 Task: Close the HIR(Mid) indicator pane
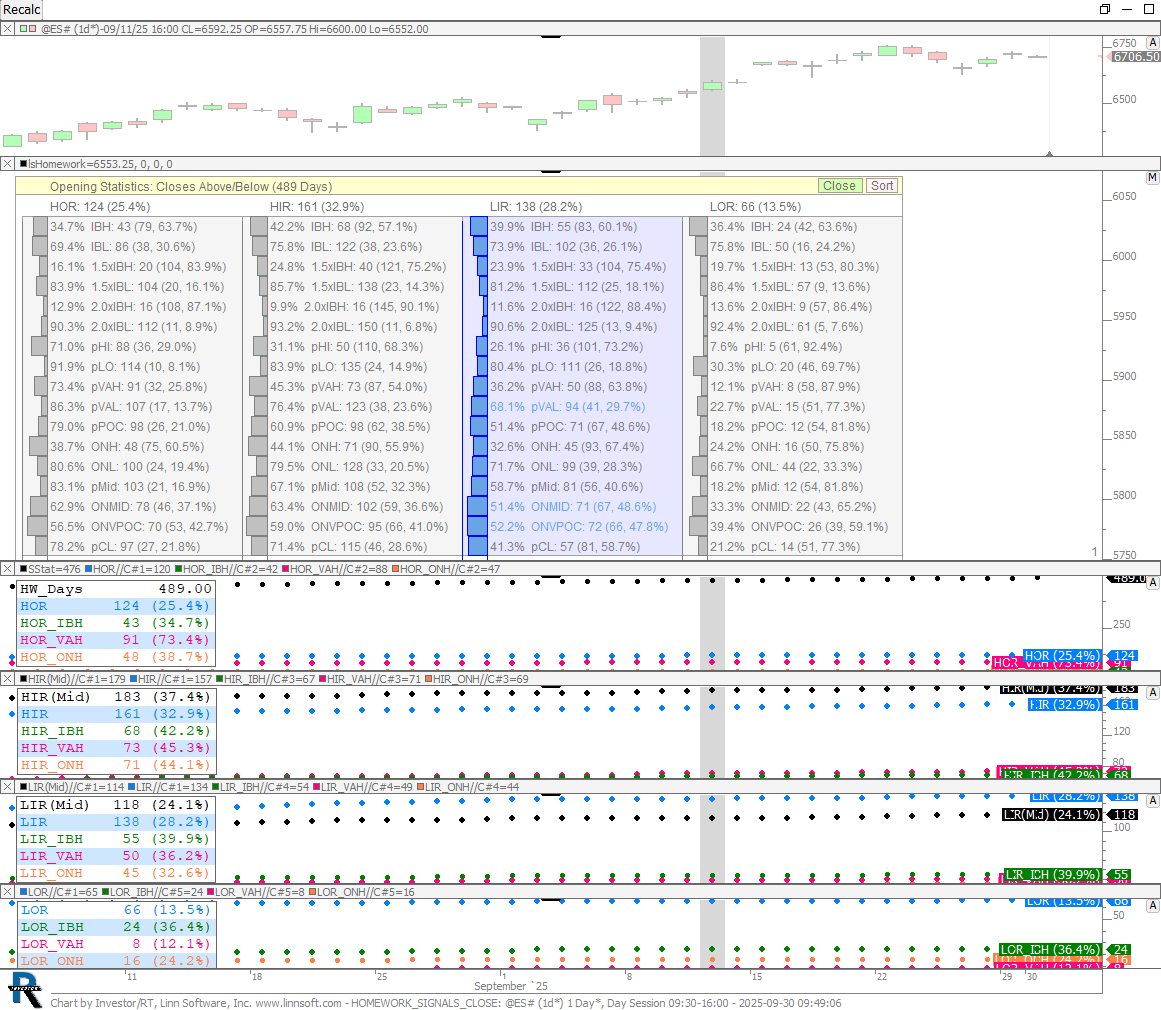8,679
